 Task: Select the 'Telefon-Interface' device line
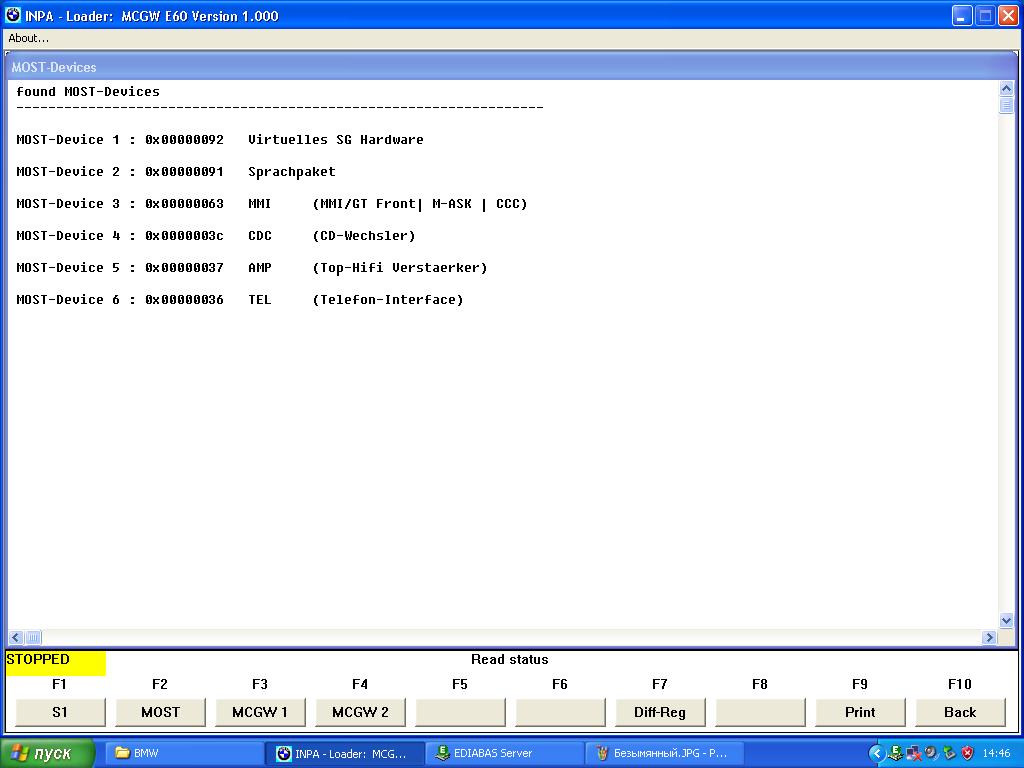pos(240,300)
